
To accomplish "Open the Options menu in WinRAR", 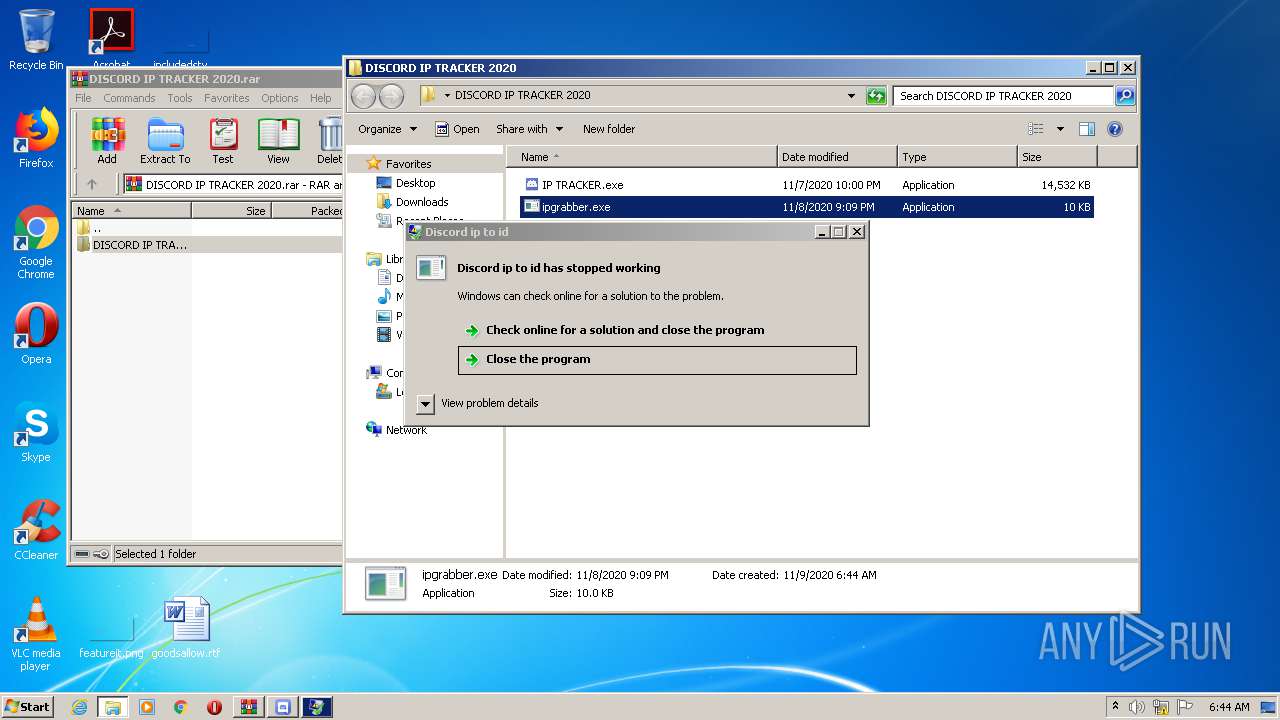I will (x=280, y=98).
